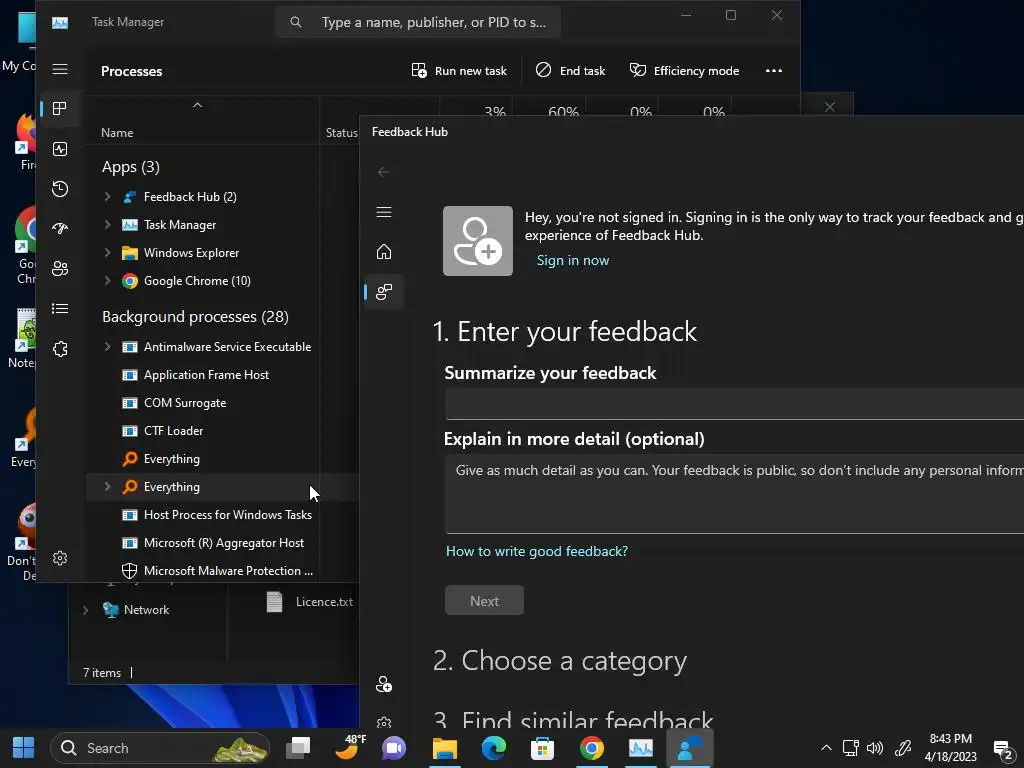Click the Sign in now link
The image size is (1024, 768).
[573, 261]
